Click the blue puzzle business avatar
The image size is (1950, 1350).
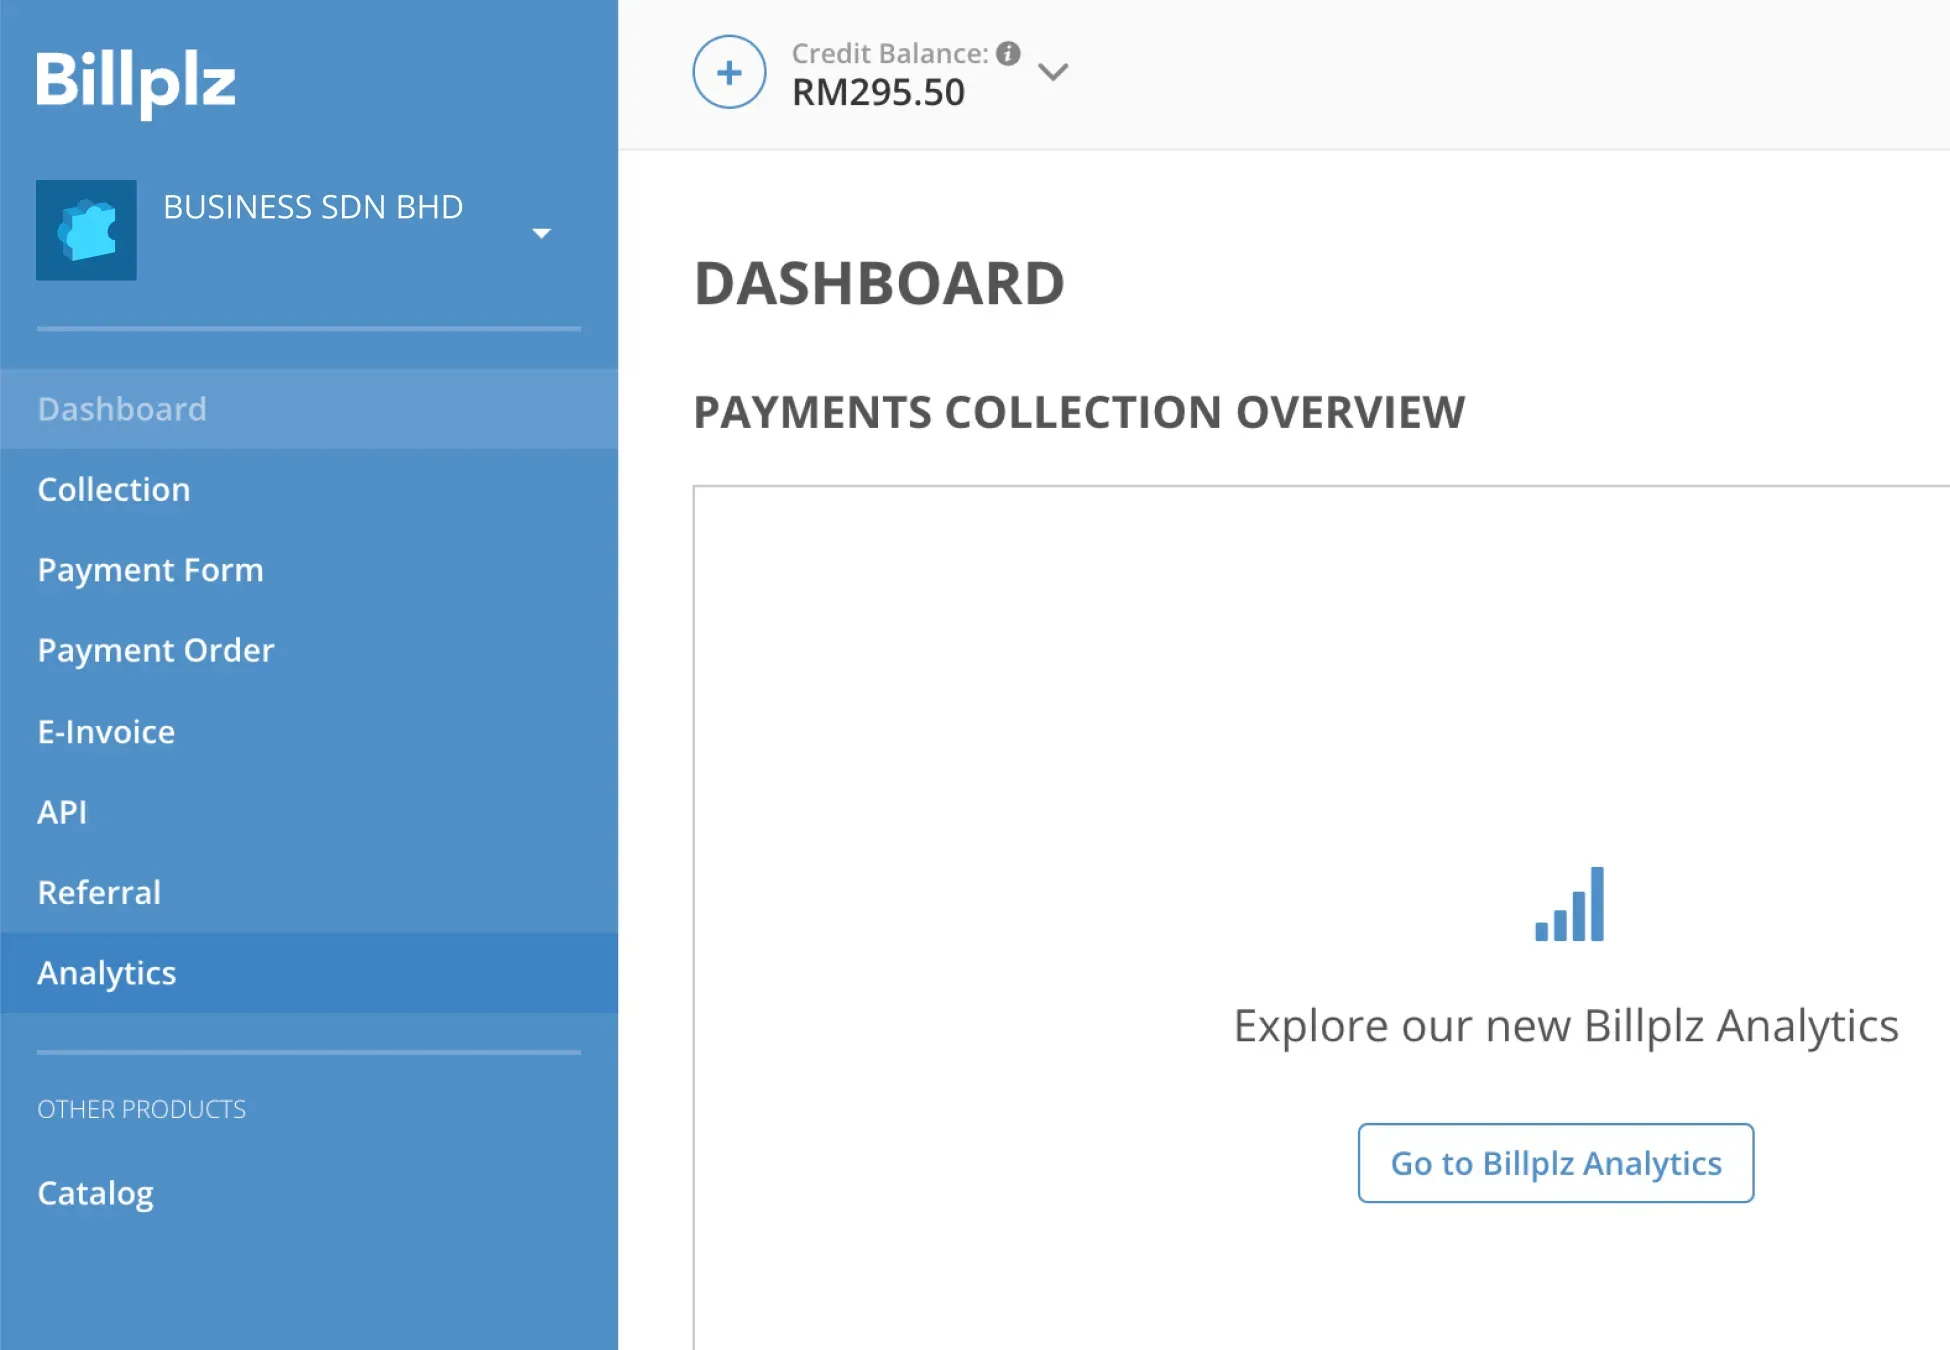point(86,230)
